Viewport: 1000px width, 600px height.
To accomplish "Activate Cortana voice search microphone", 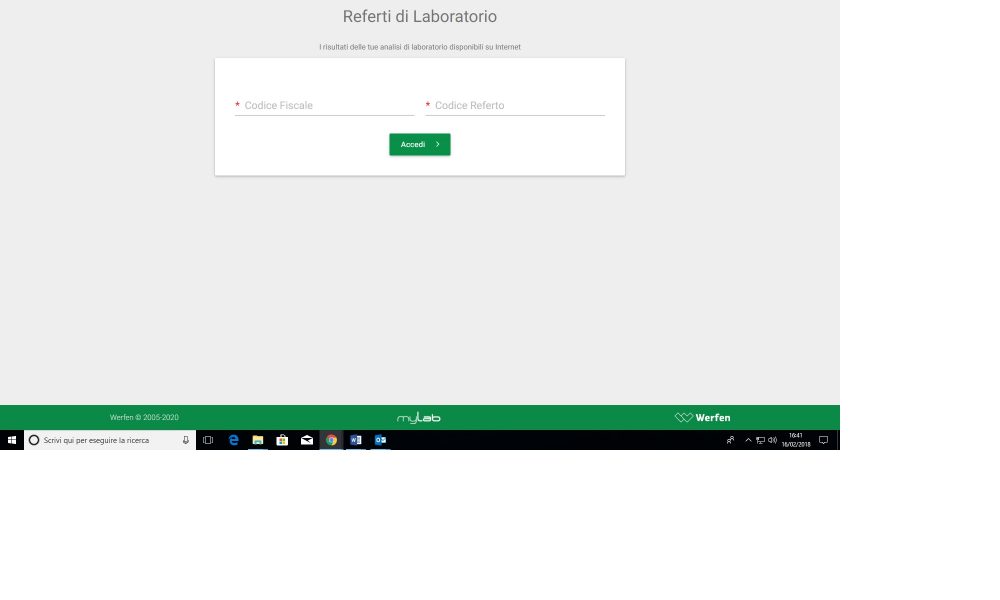I will [x=185, y=440].
